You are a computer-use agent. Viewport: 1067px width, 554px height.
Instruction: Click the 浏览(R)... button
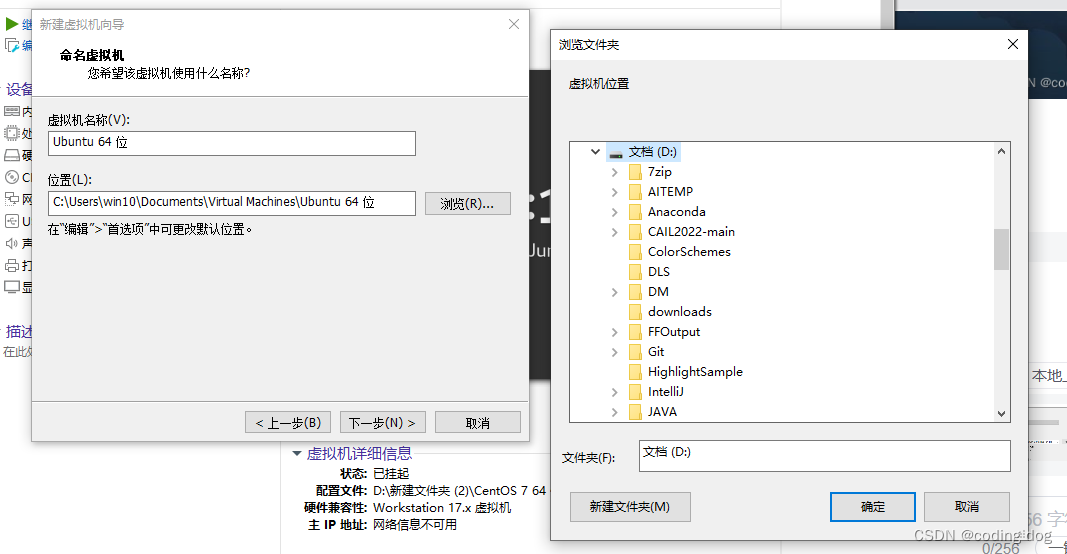(467, 203)
